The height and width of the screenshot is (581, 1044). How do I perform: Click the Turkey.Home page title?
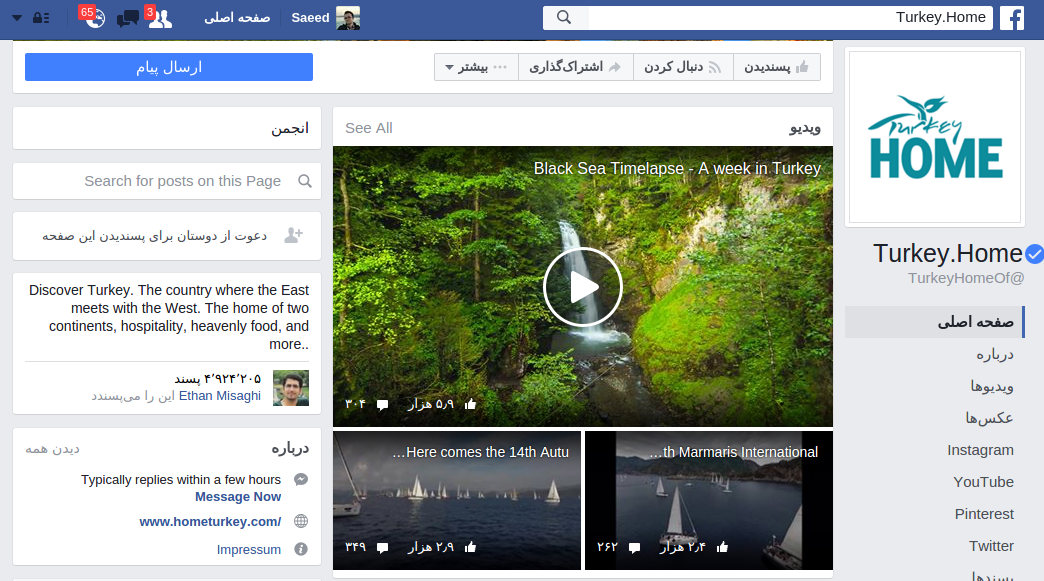coord(947,254)
